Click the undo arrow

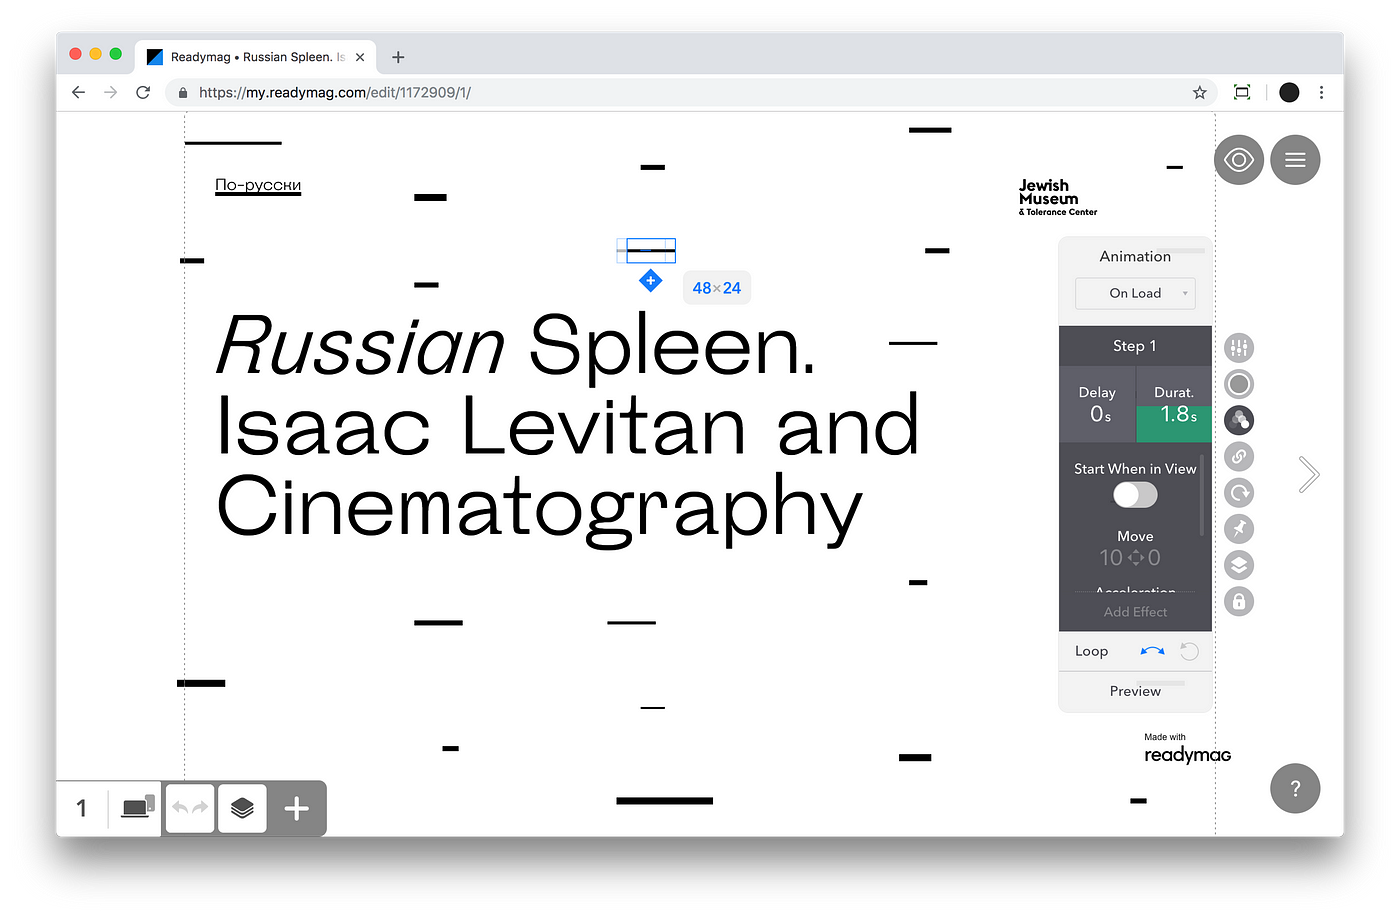pos(180,808)
